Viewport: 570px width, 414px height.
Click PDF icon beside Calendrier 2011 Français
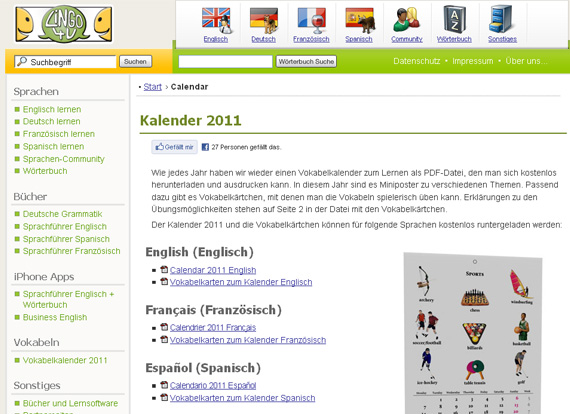coord(164,327)
